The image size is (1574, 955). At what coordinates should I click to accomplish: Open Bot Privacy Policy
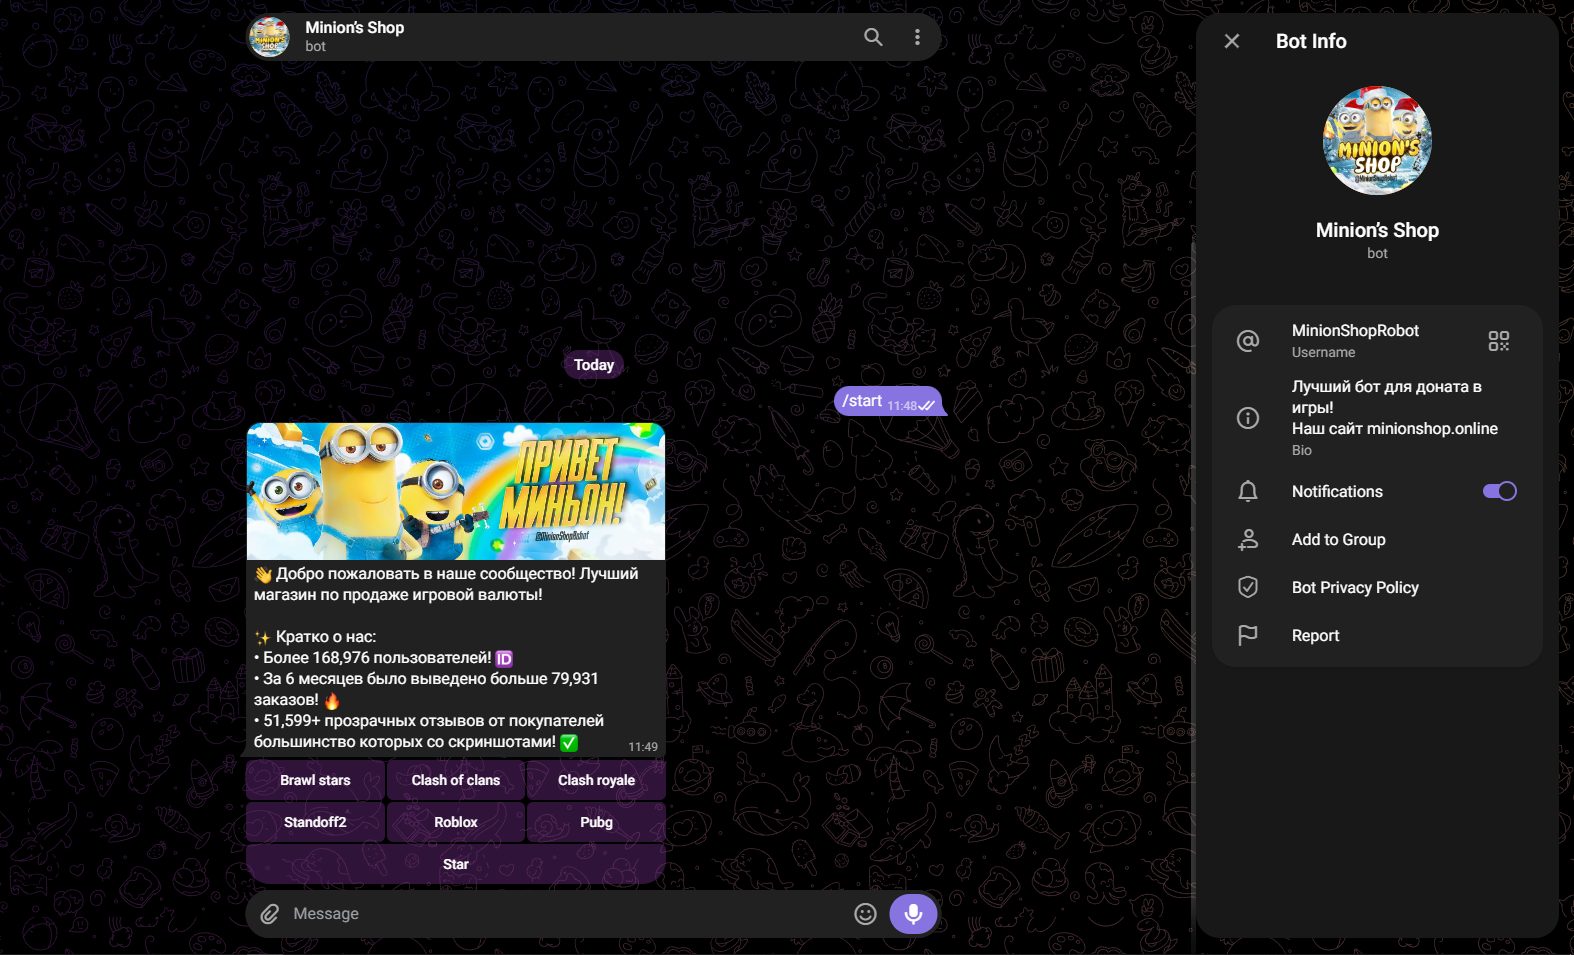[x=1377, y=587]
